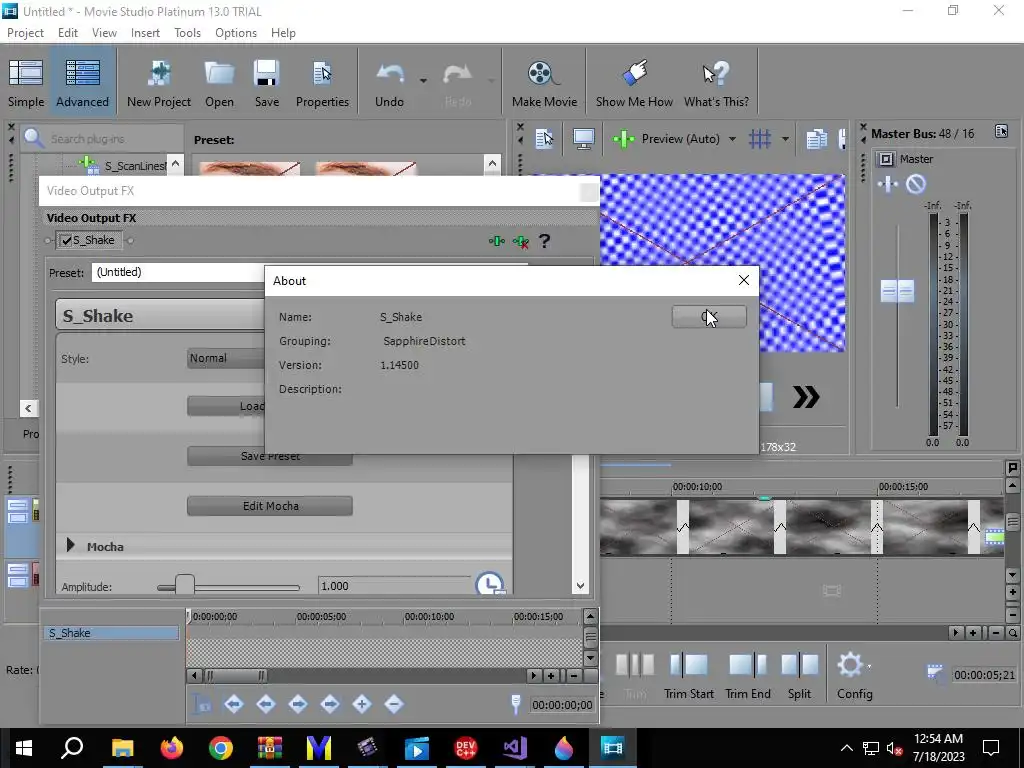Save the project with the Save icon

(x=266, y=83)
